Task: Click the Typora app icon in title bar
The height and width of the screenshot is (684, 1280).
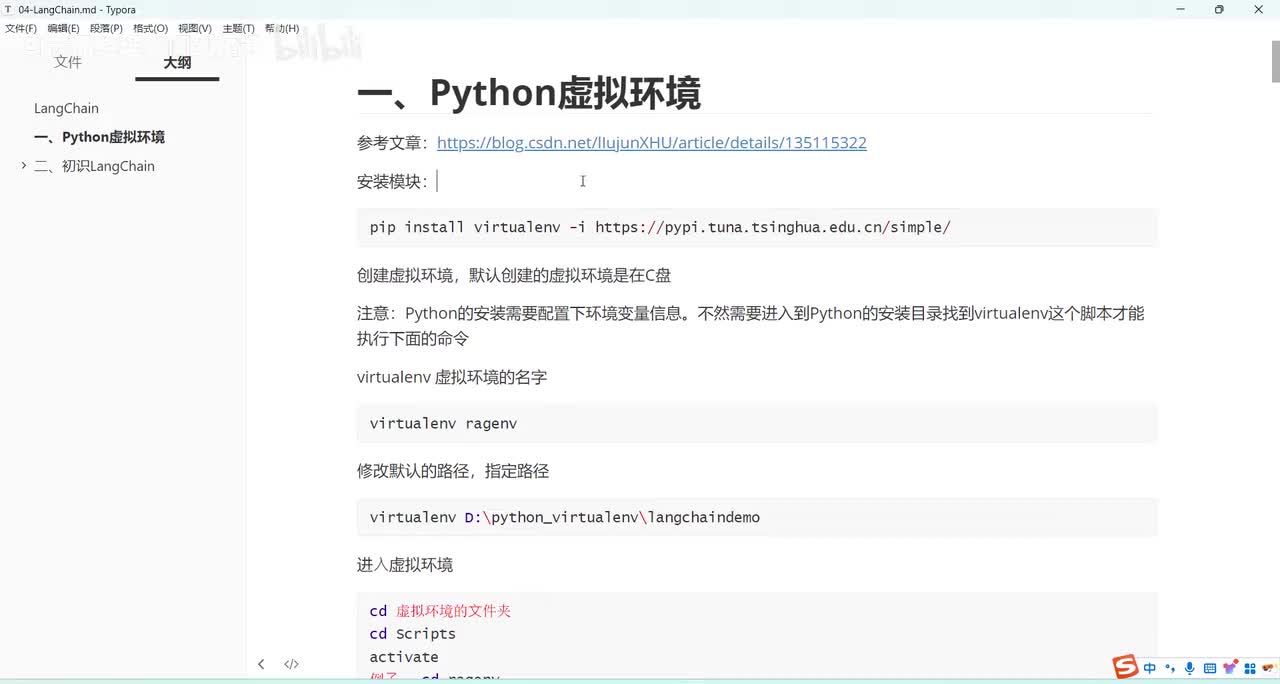Action: tap(8, 10)
